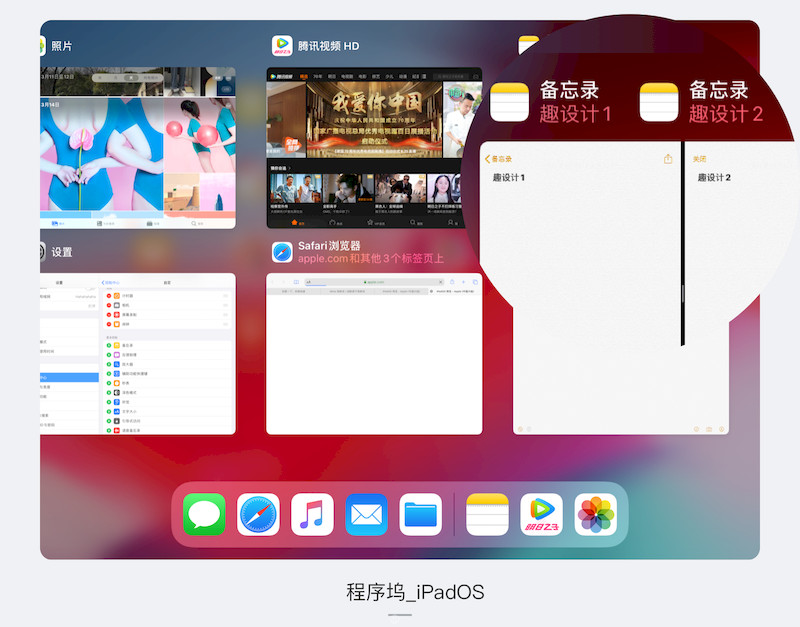
Task: Open Messages from the dock
Action: 204,514
